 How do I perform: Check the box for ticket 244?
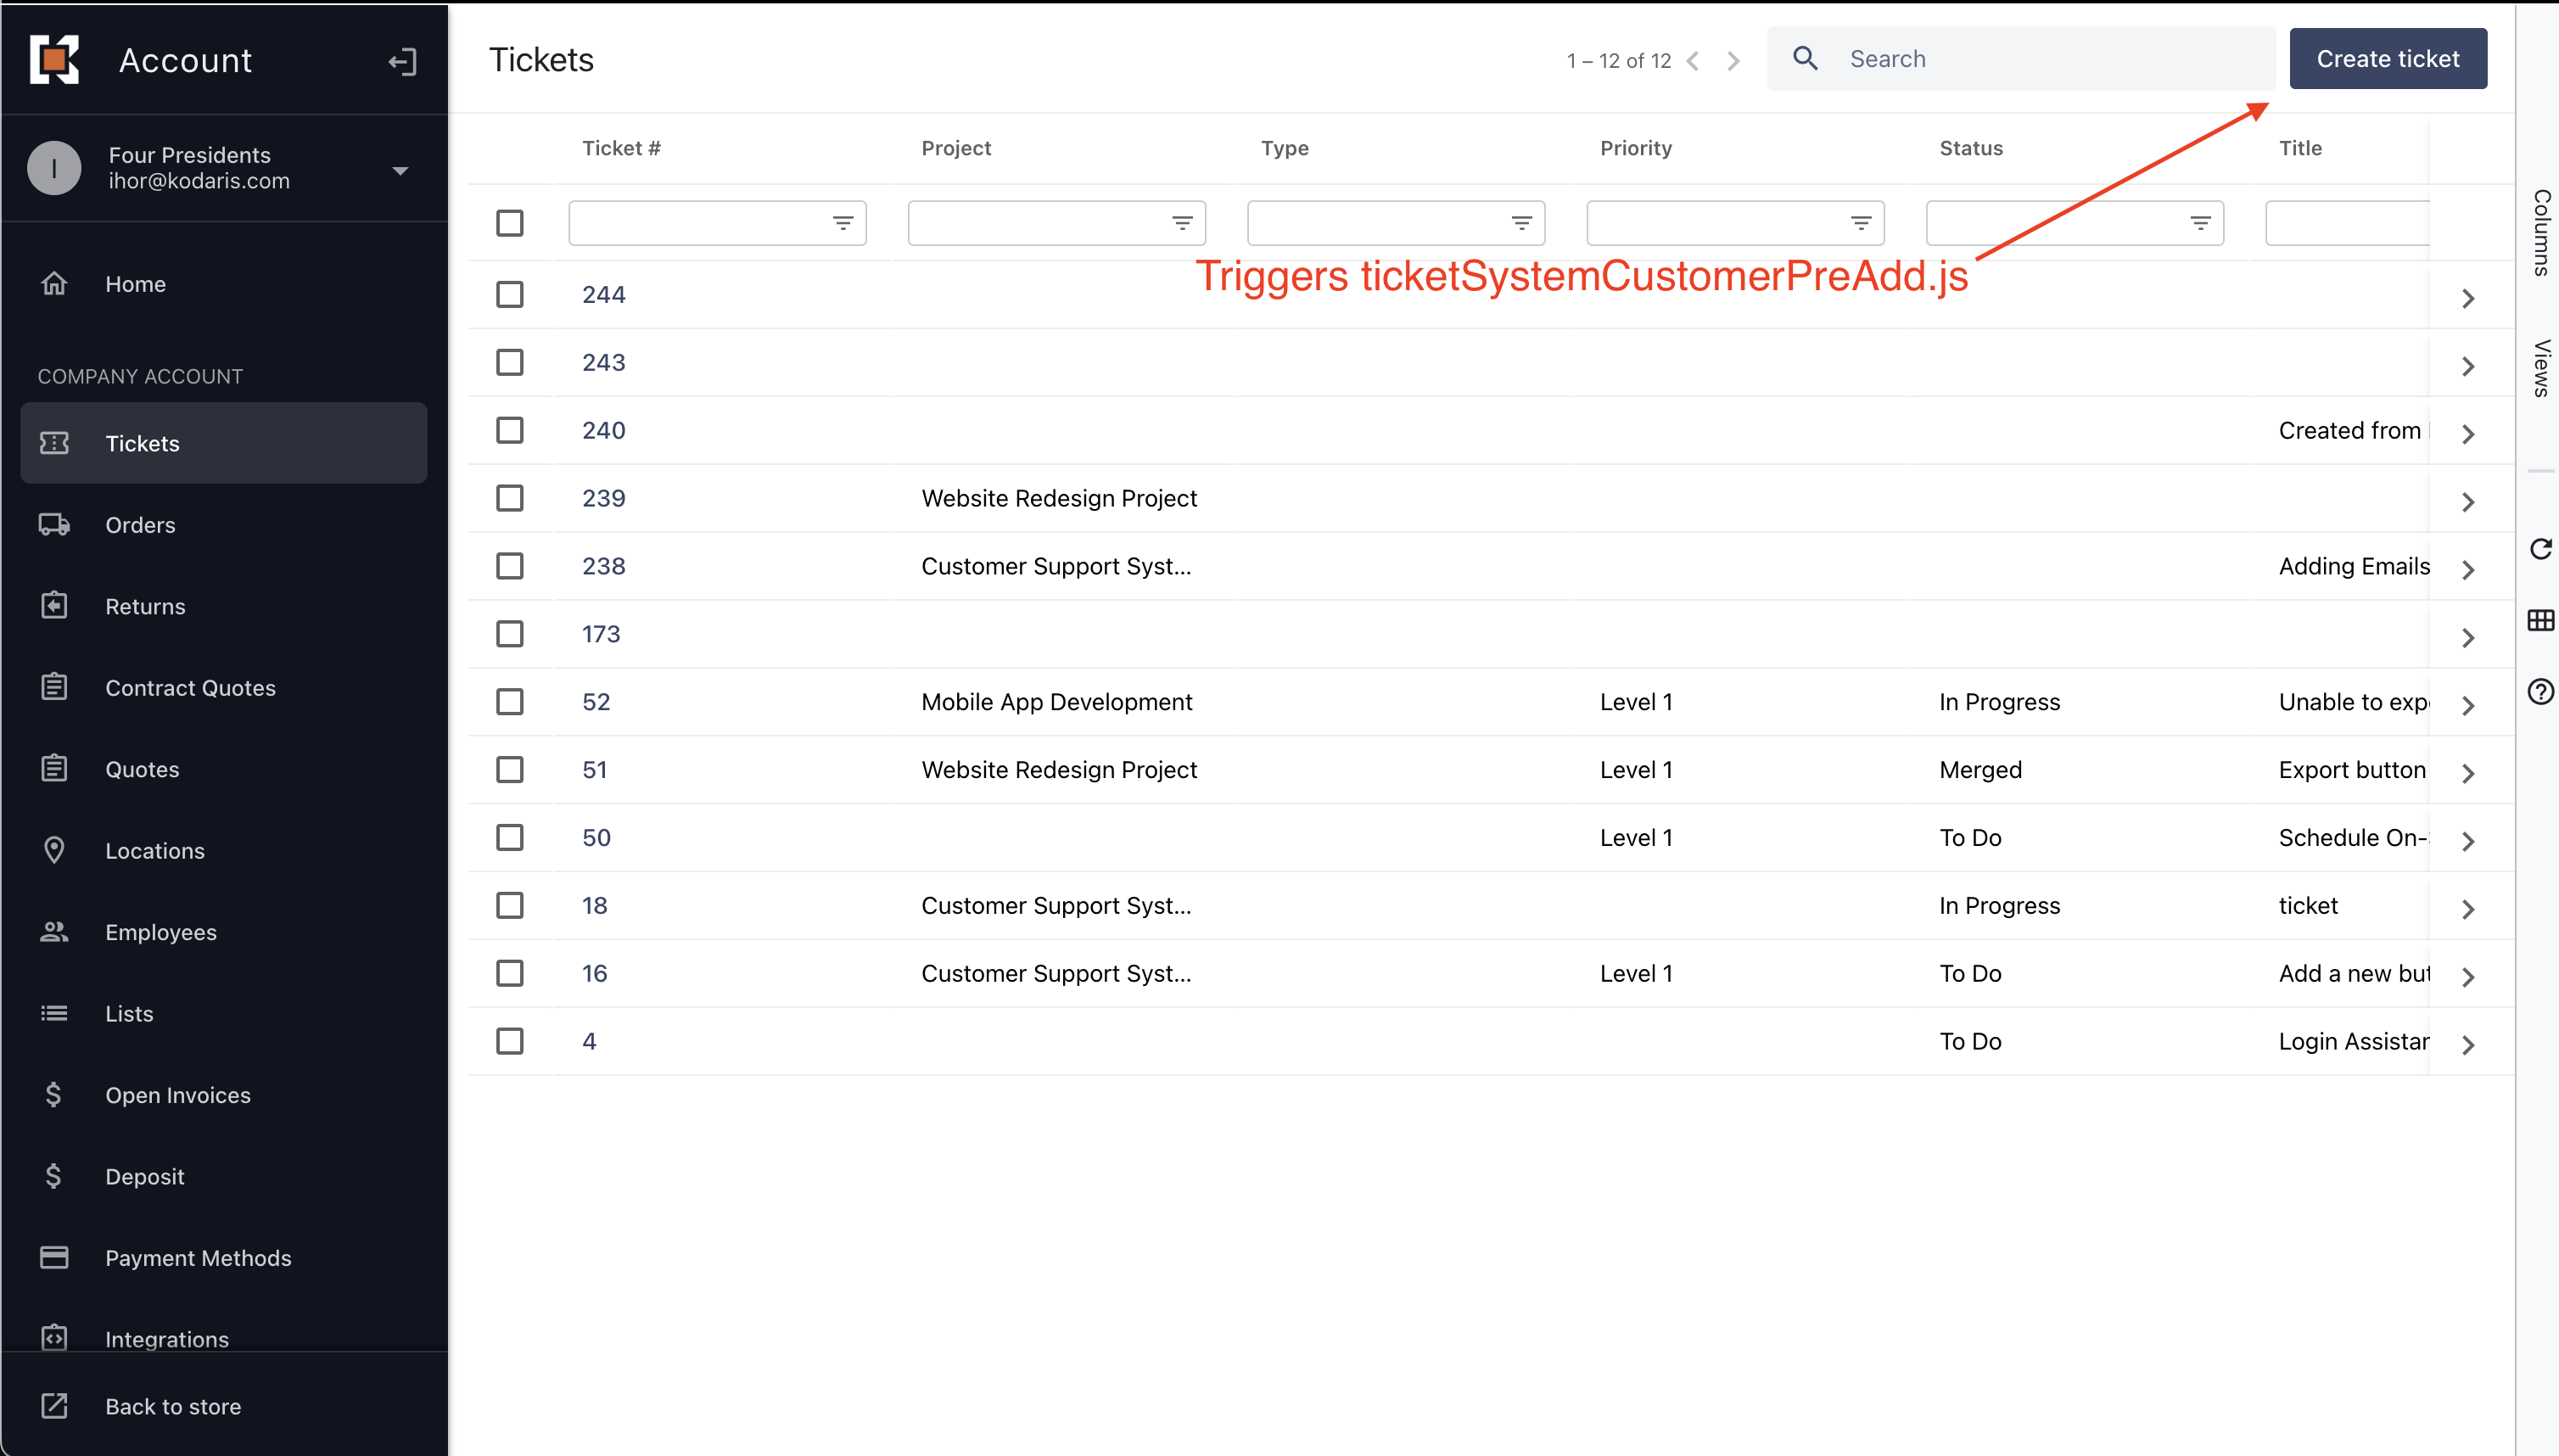[510, 294]
